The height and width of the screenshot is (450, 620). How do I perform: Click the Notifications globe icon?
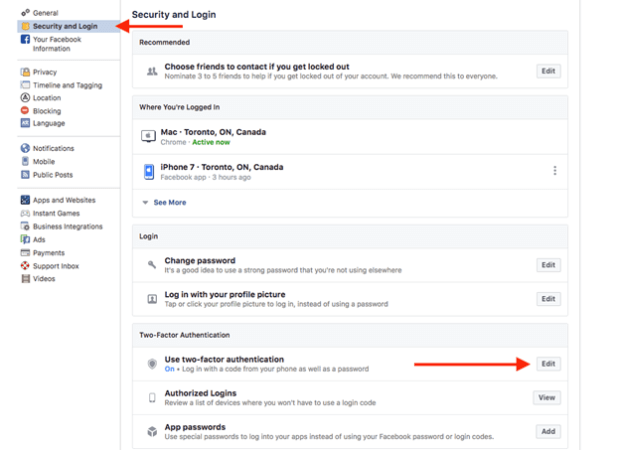click(25, 148)
